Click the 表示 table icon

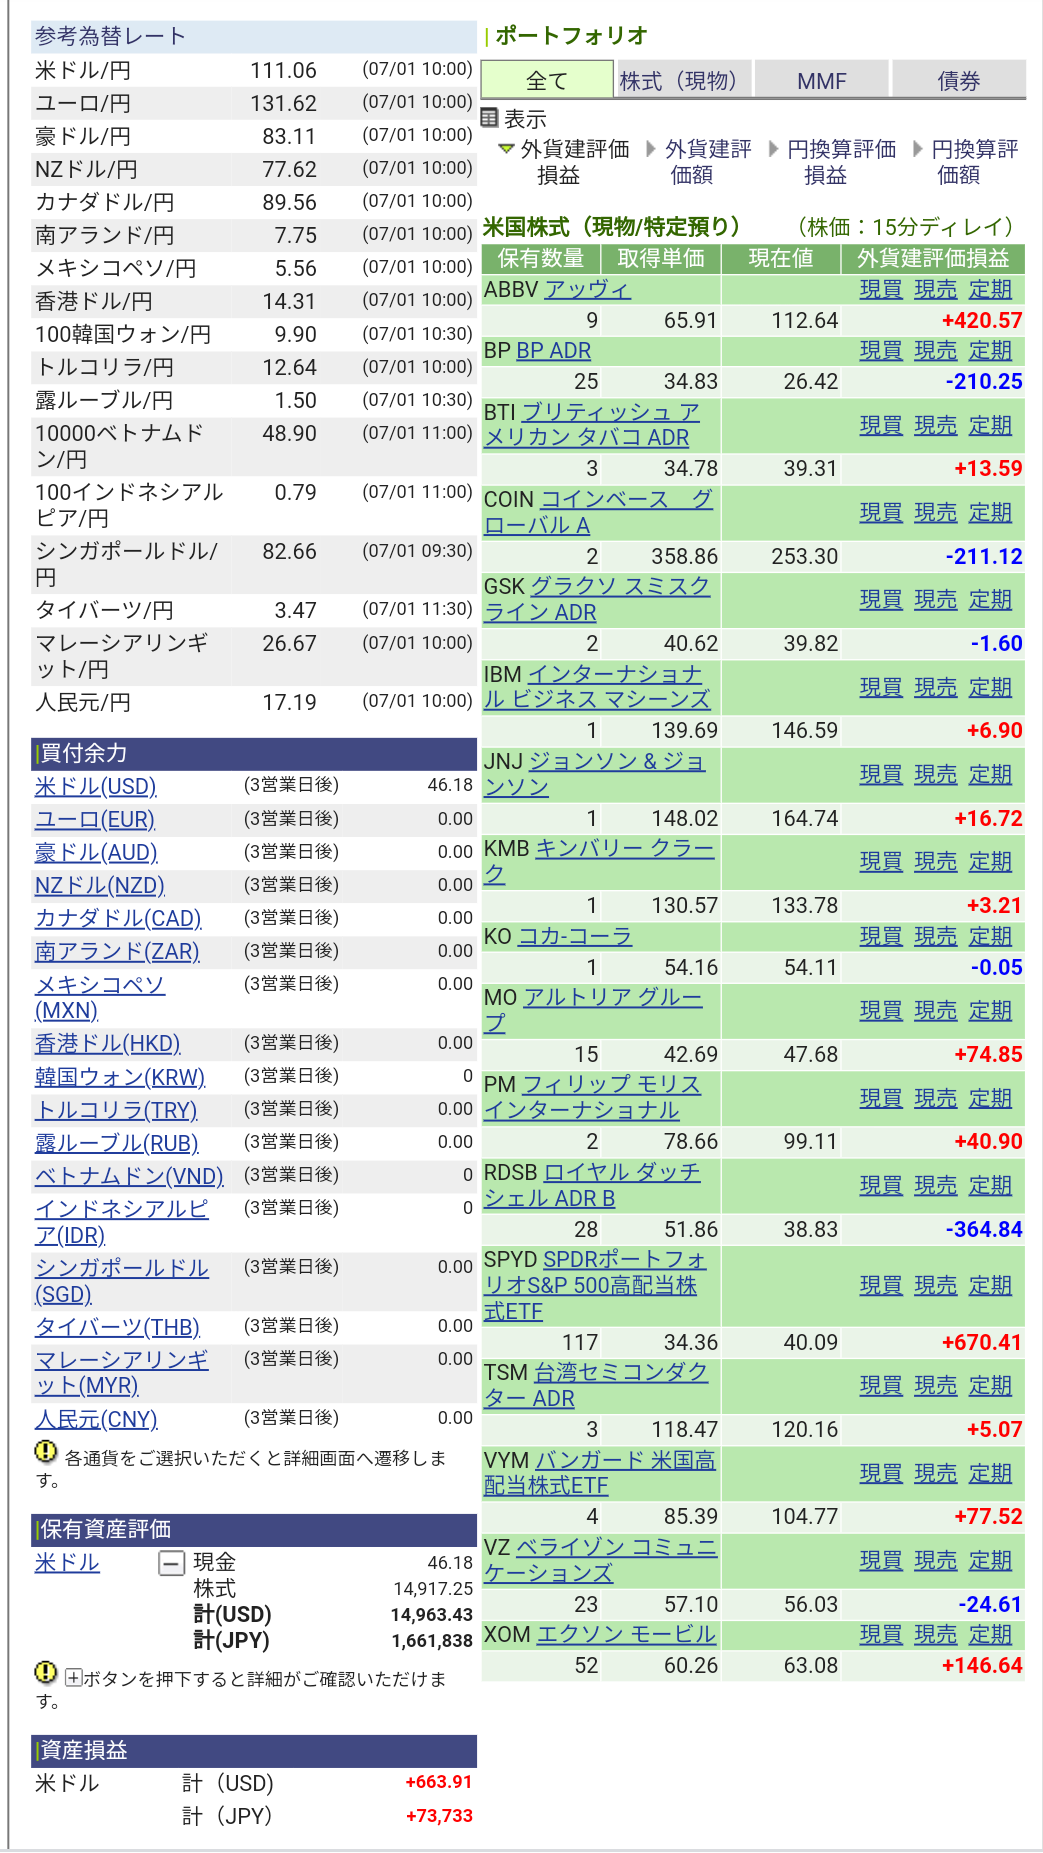click(x=489, y=118)
